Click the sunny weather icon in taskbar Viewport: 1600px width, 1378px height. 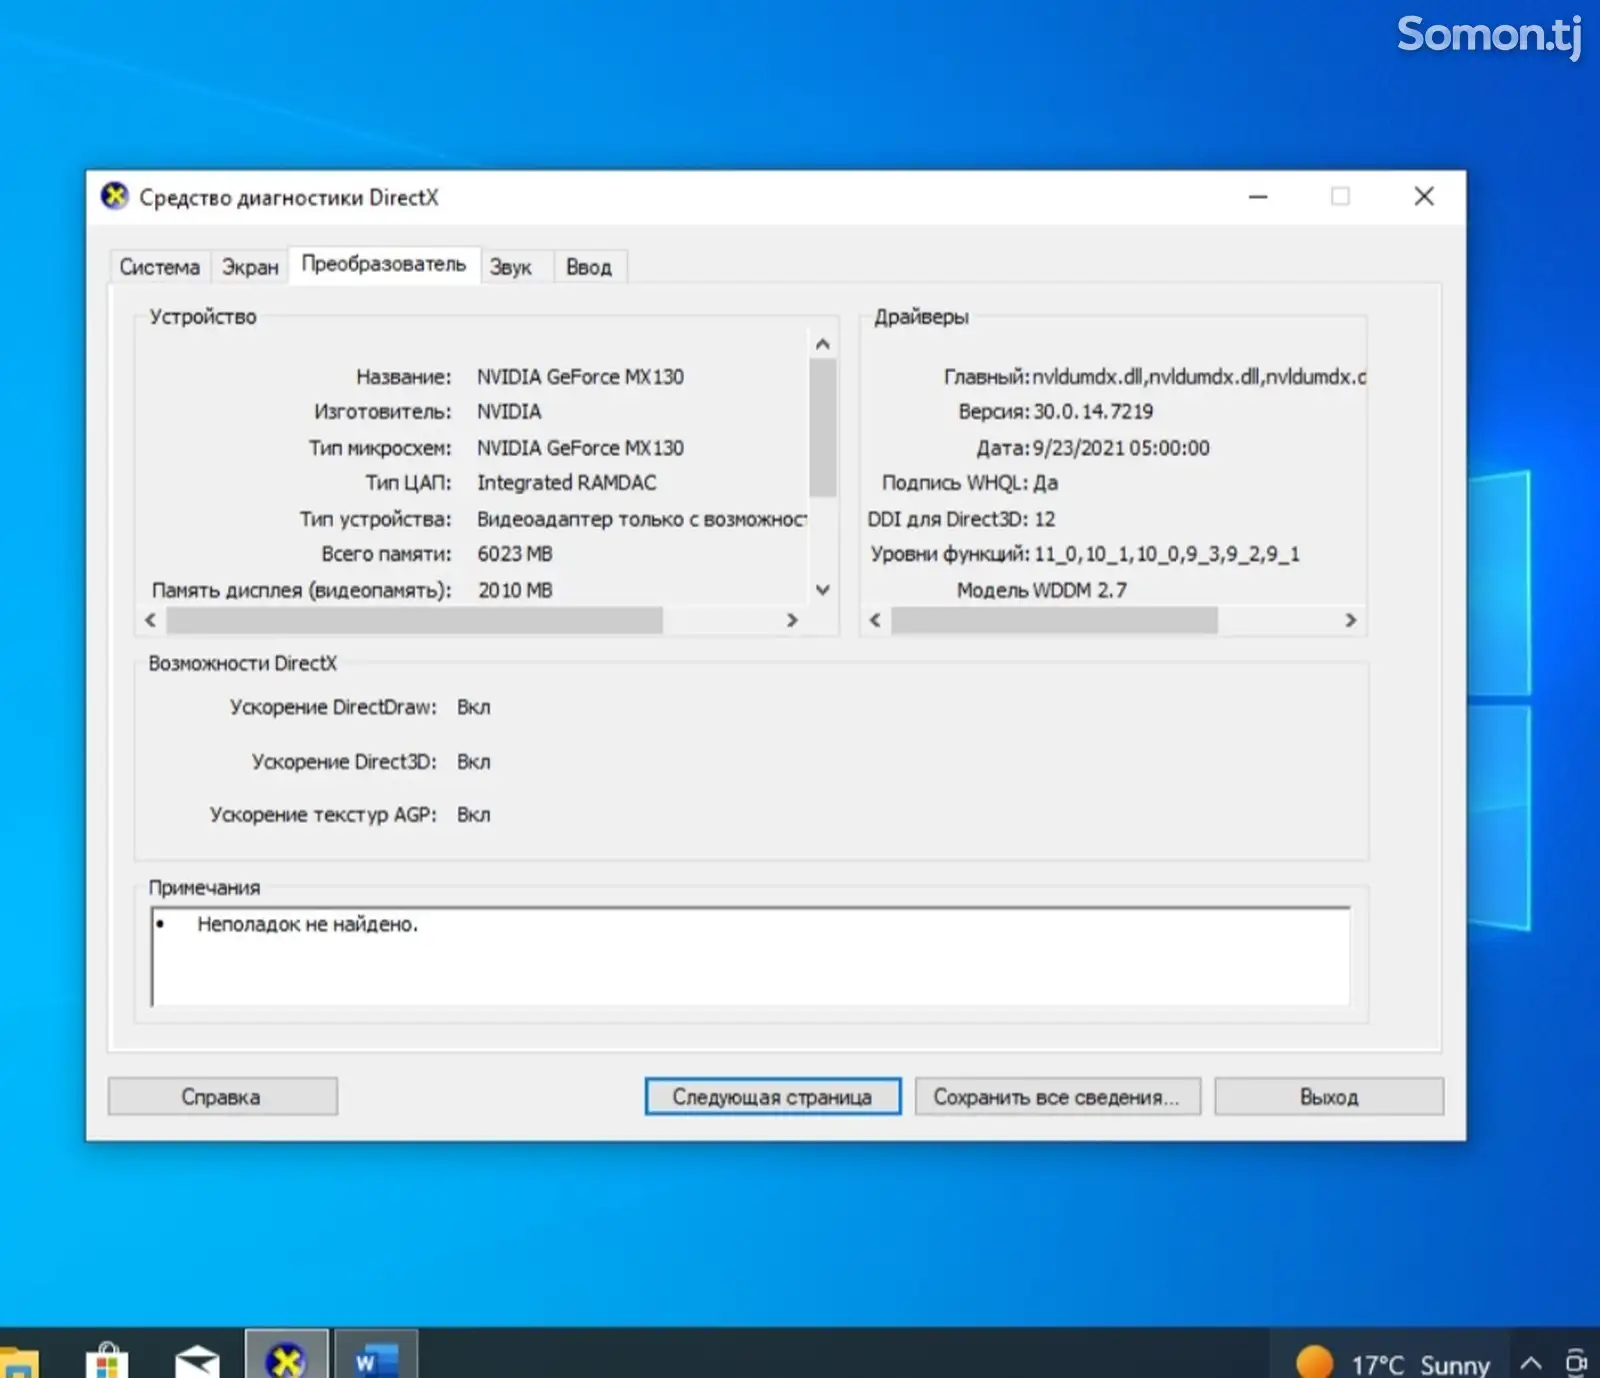pos(1314,1362)
